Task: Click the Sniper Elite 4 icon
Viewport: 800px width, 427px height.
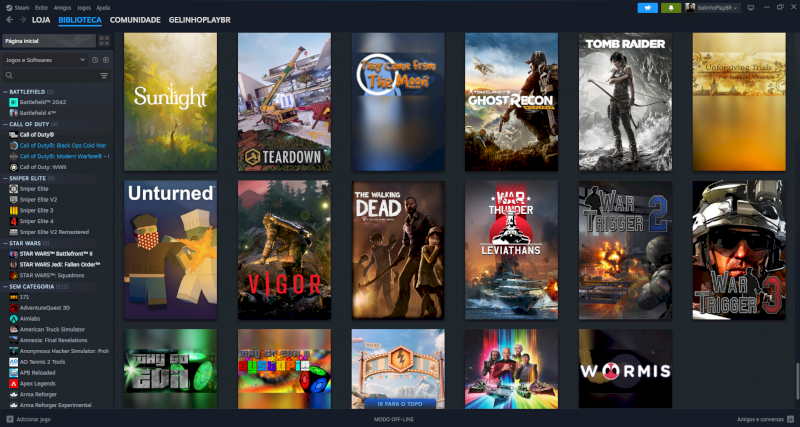Action: pyautogui.click(x=14, y=221)
